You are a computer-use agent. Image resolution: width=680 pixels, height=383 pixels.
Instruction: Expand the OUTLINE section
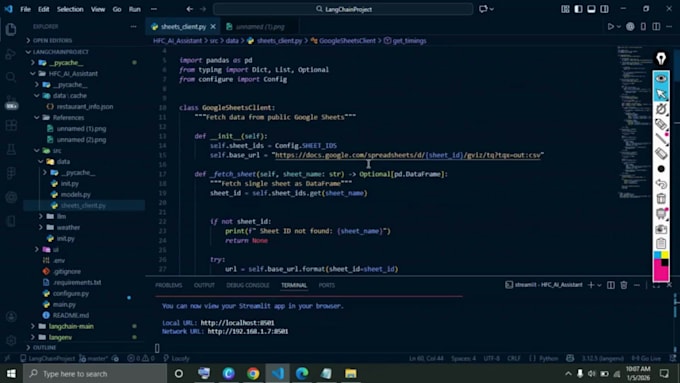click(x=85, y=347)
